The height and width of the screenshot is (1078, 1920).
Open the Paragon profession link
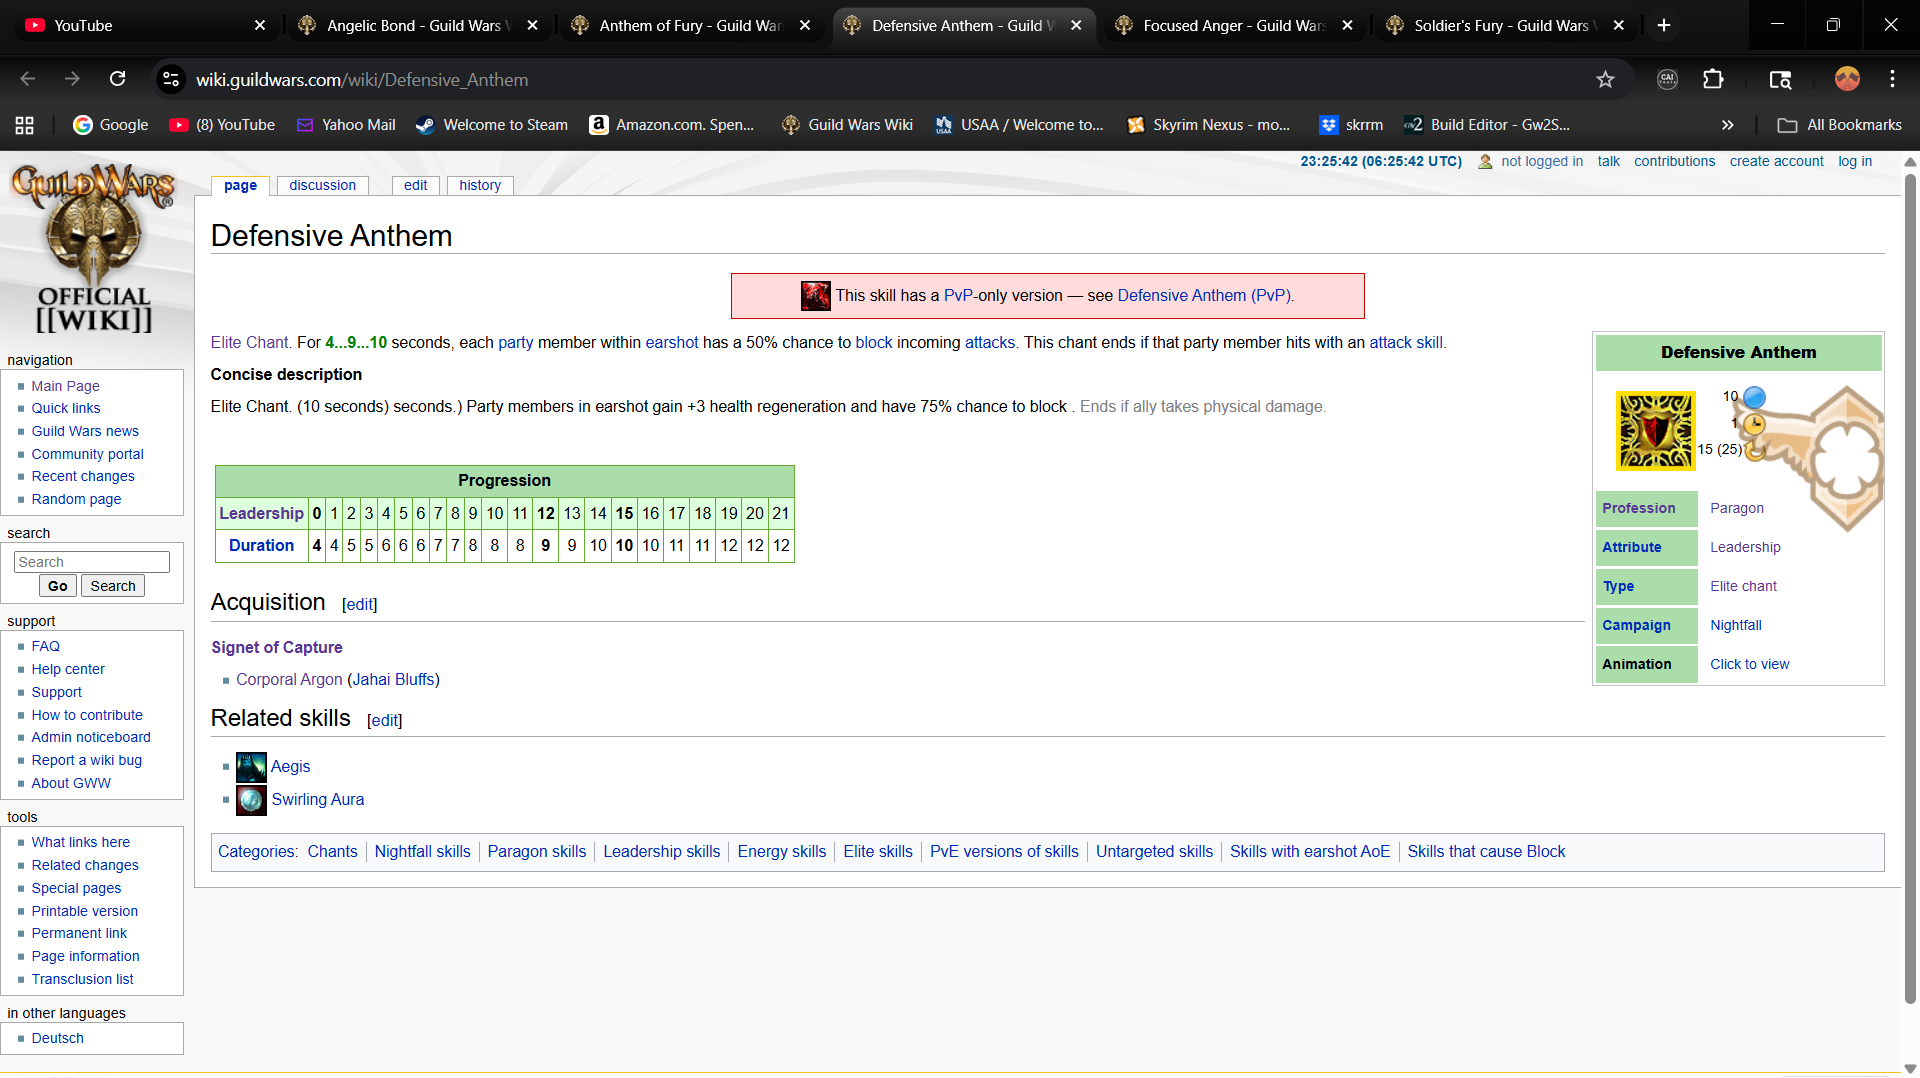(x=1737, y=508)
